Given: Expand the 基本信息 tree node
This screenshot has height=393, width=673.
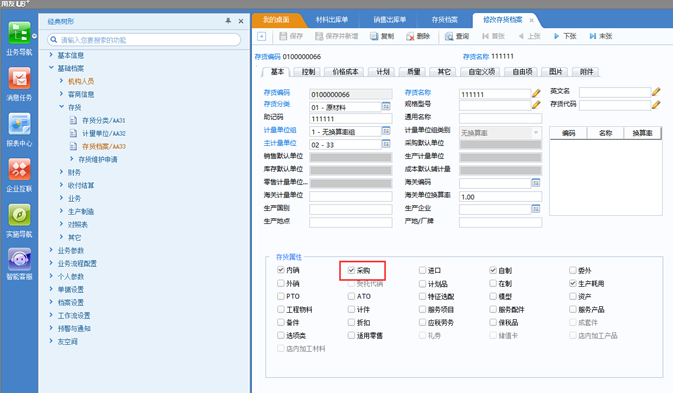Looking at the screenshot, I should 51,55.
